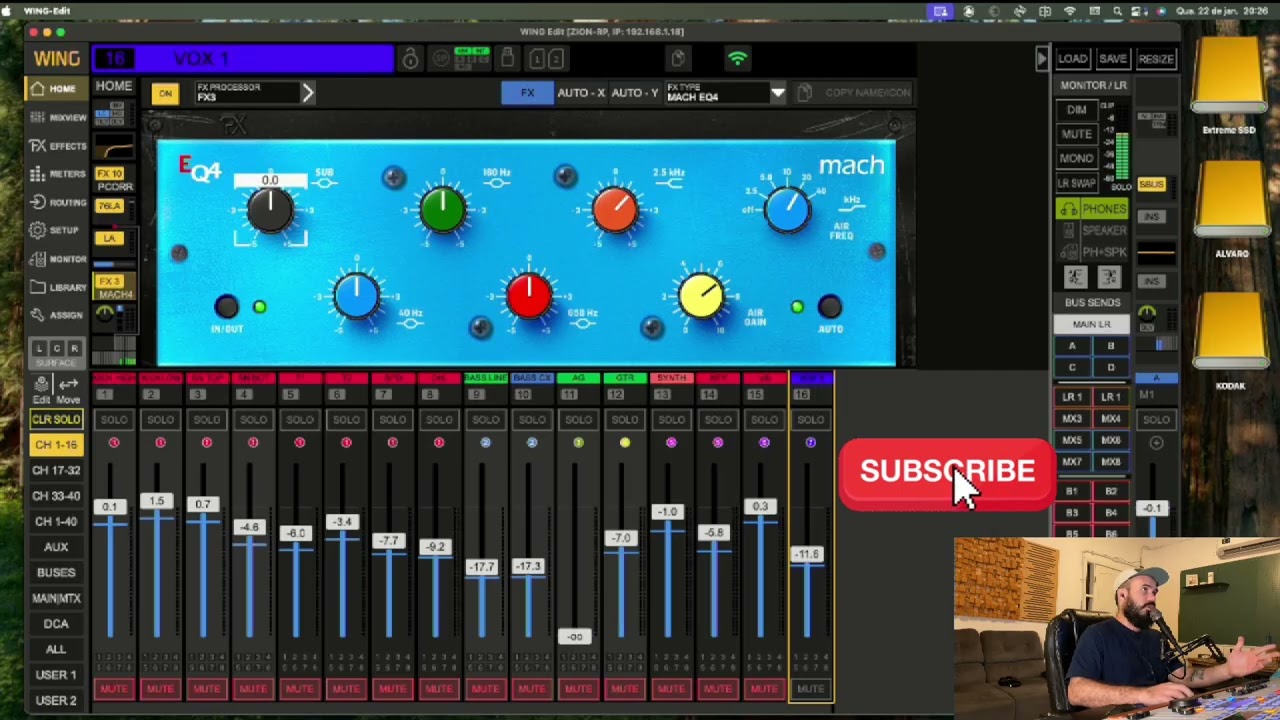Click the yellow AIR GAIN knob
This screenshot has width=1280, height=720.
click(x=701, y=296)
